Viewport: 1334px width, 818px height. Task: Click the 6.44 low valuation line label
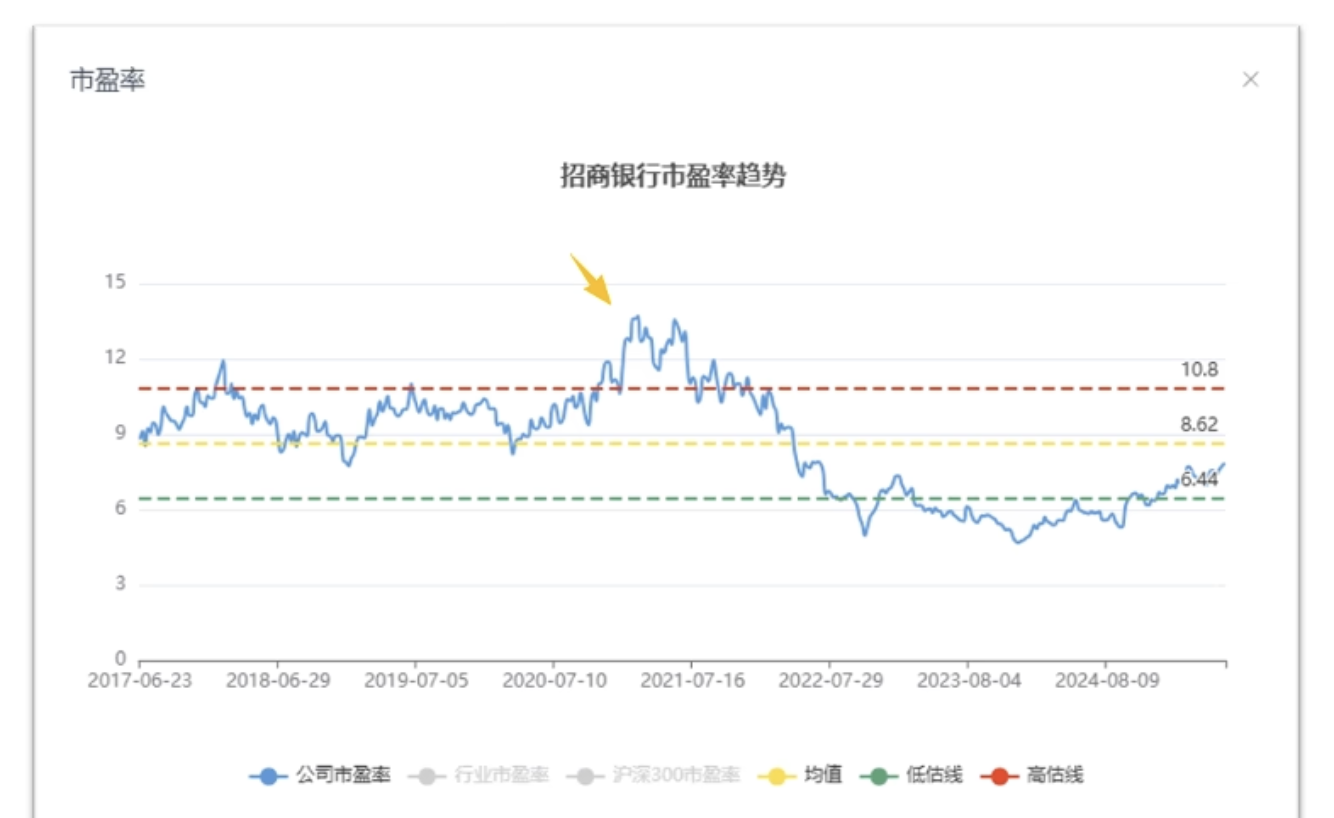pos(1199,480)
